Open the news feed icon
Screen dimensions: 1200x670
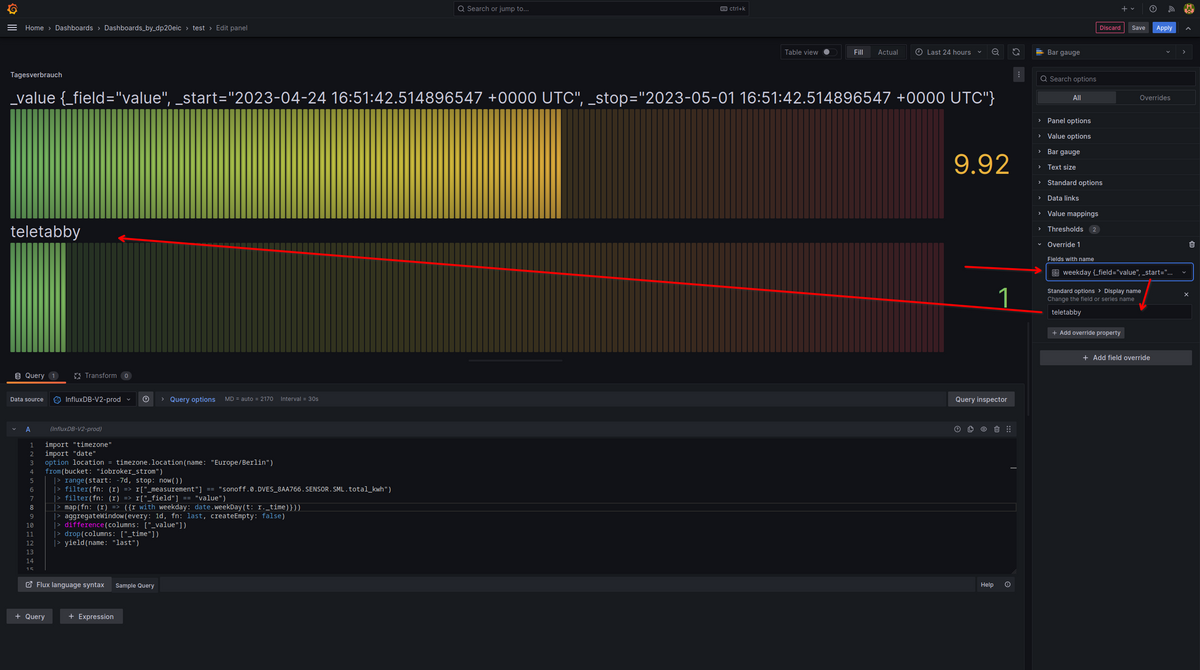click(x=1171, y=8)
